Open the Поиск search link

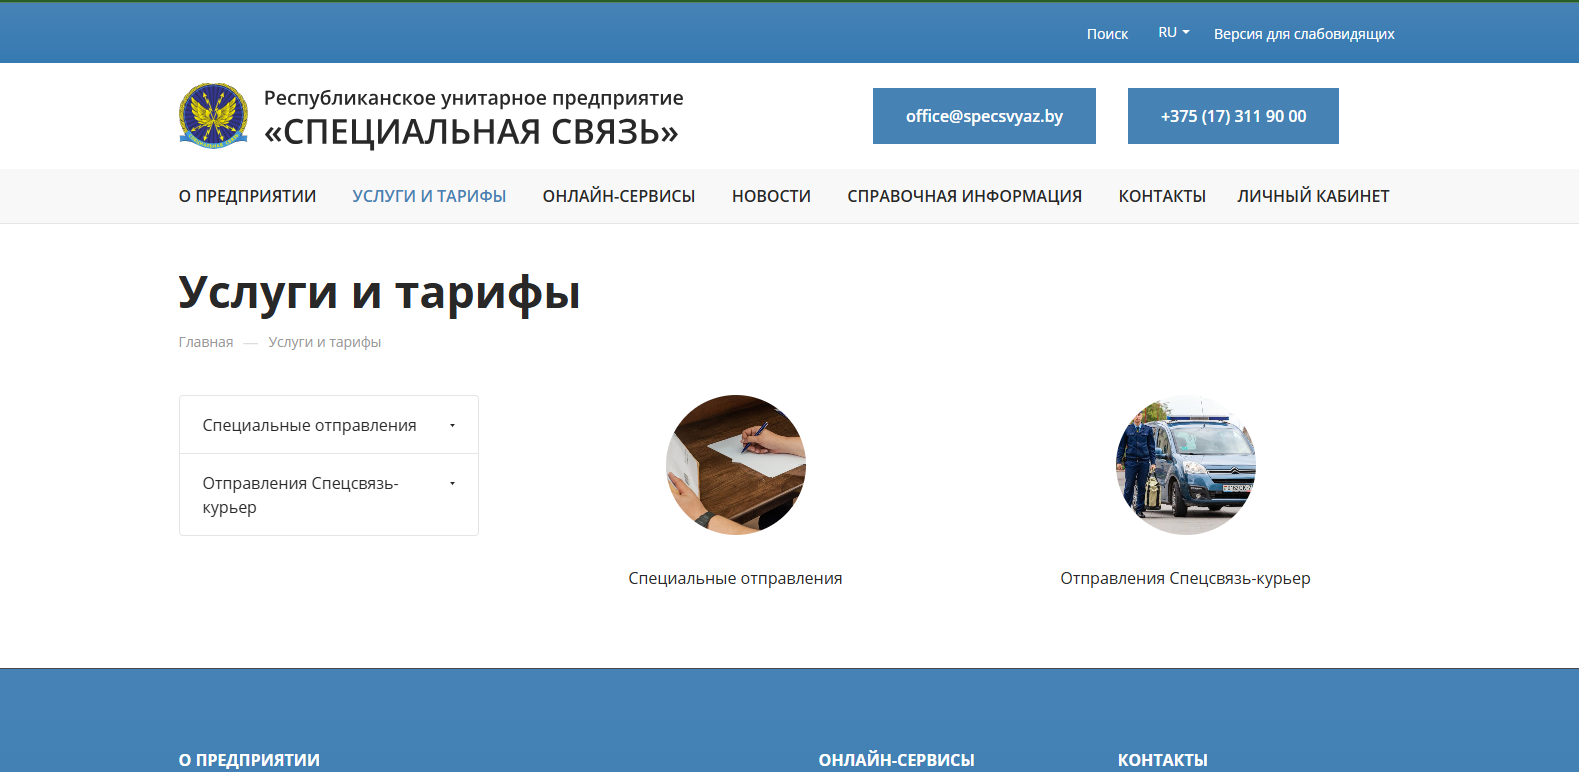pyautogui.click(x=1107, y=34)
